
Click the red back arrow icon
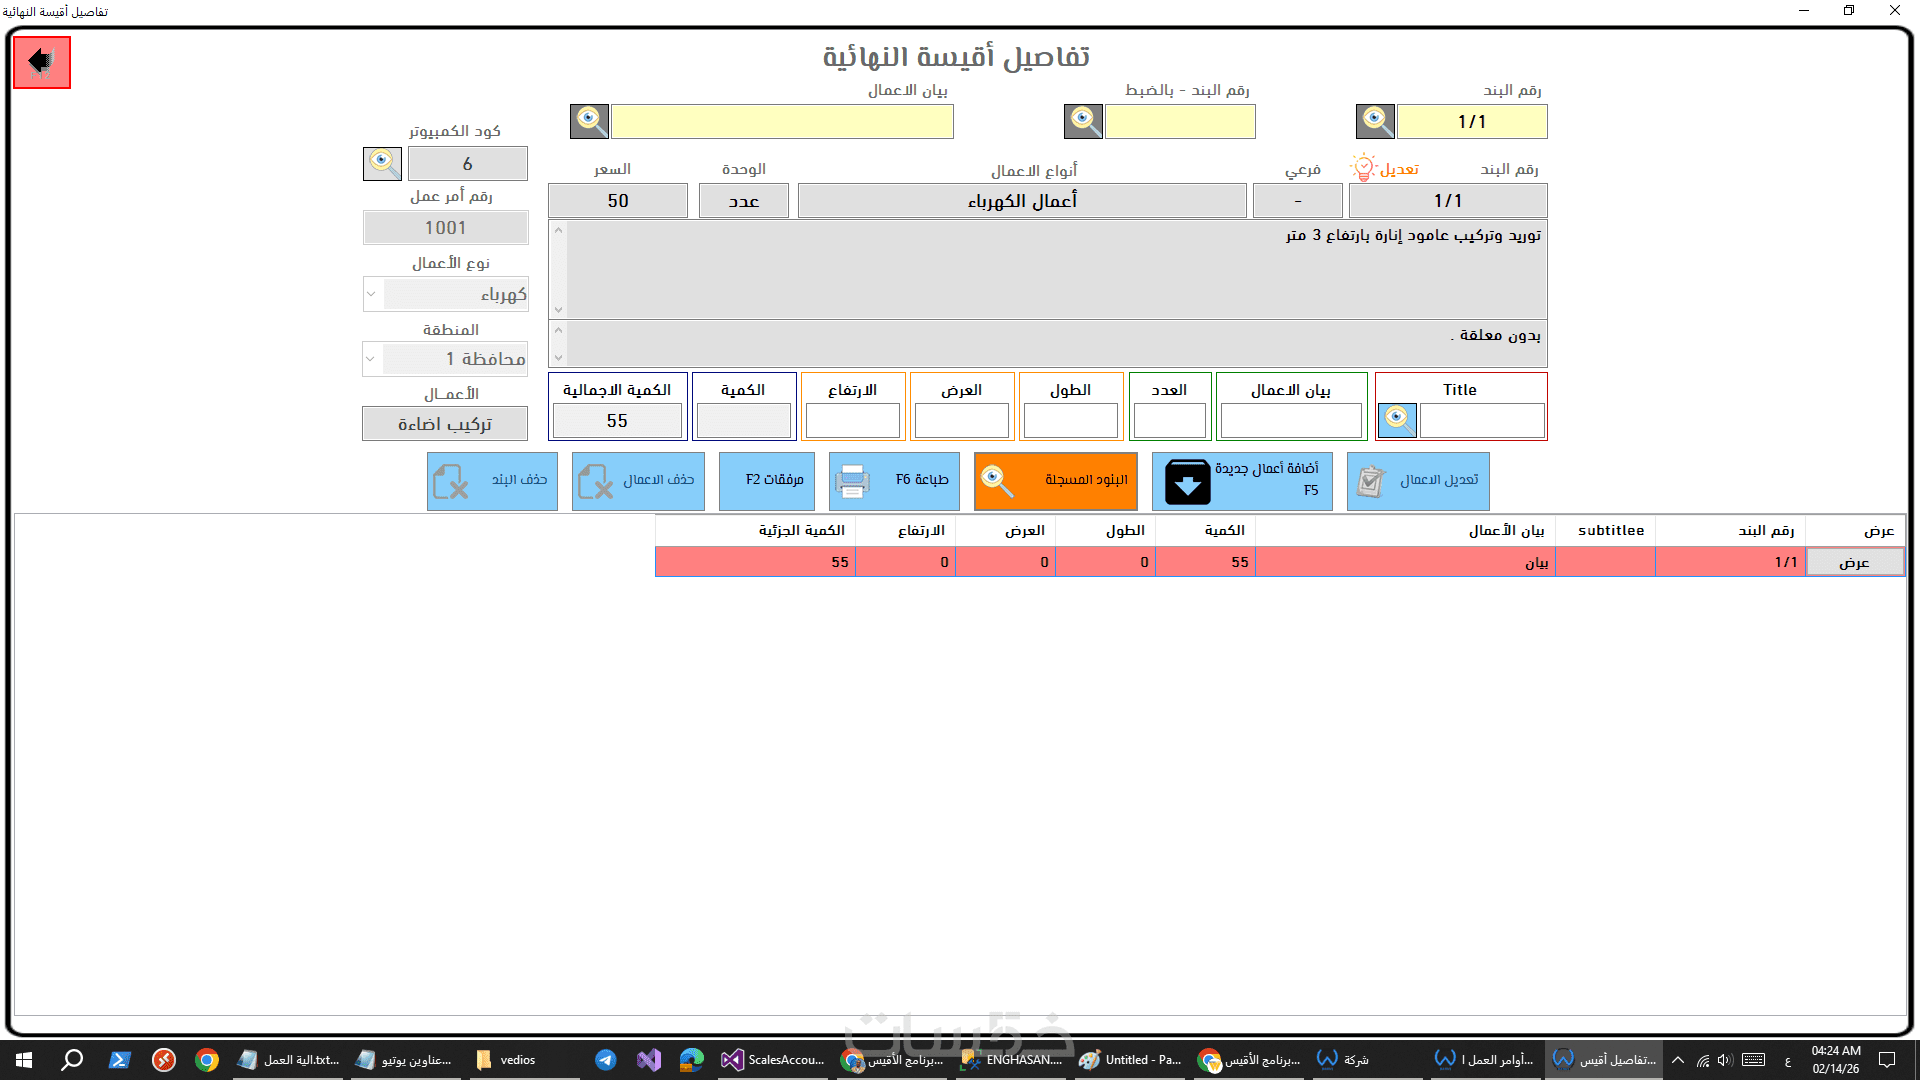tap(41, 62)
